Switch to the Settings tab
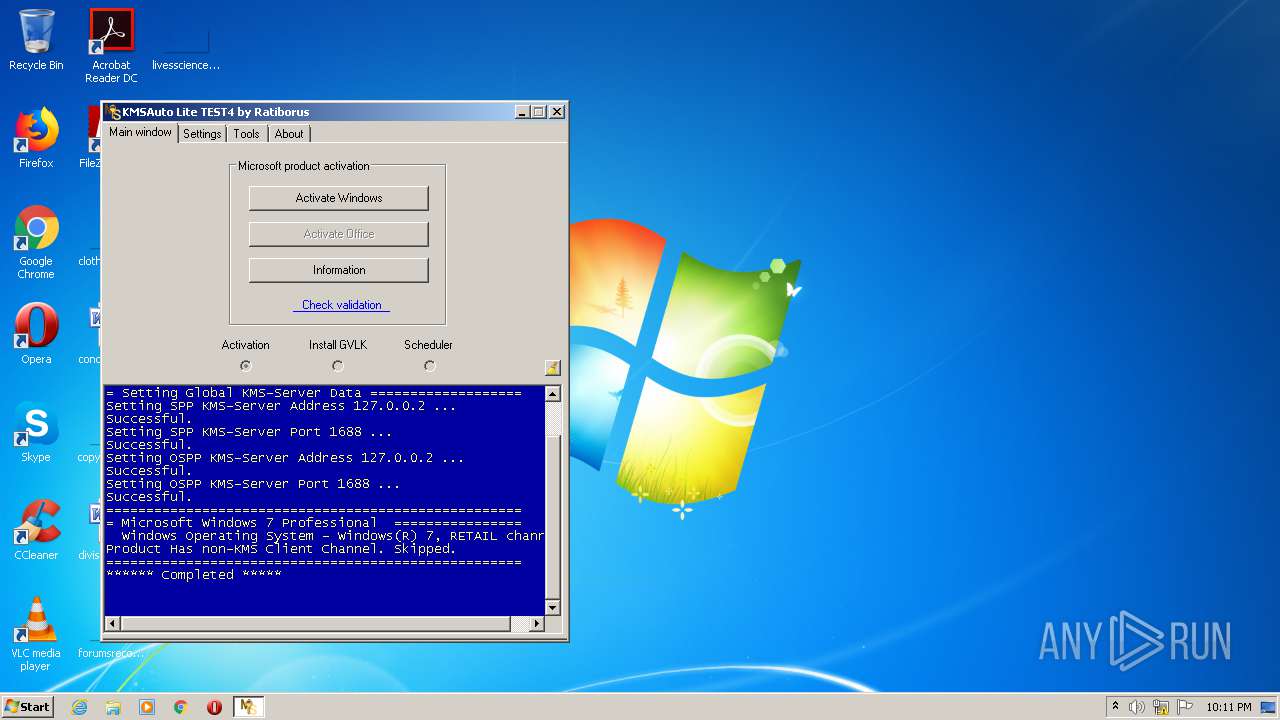Screen dimensions: 1280x720 tap(202, 134)
